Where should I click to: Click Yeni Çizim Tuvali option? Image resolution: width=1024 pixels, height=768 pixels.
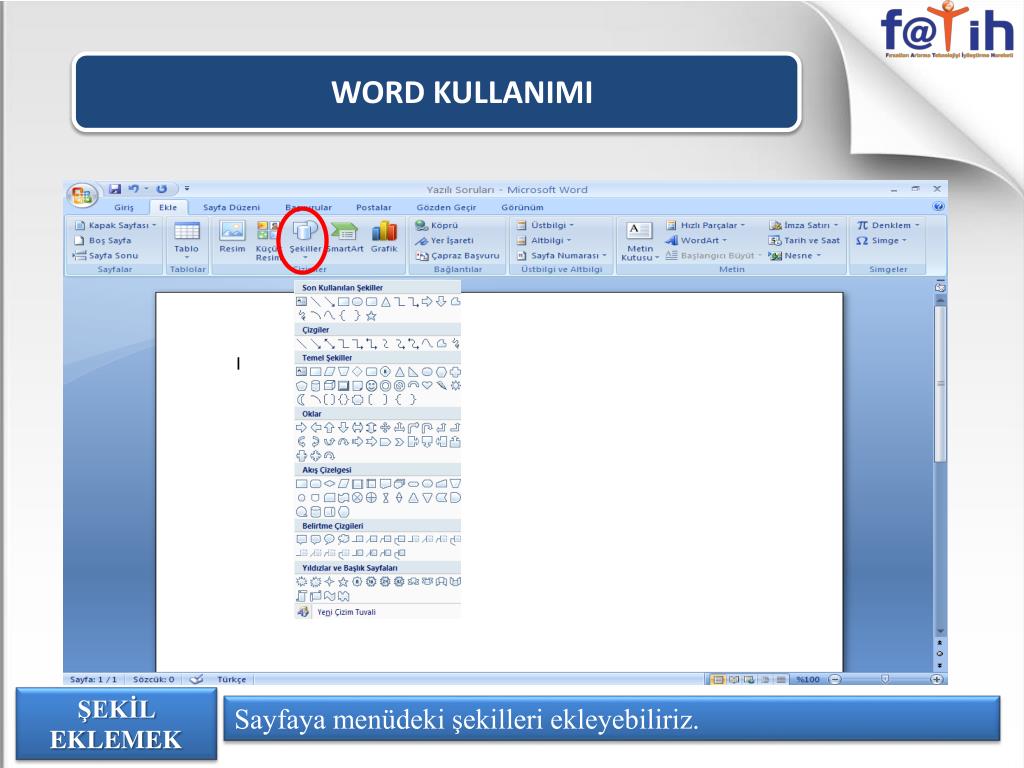pyautogui.click(x=377, y=612)
